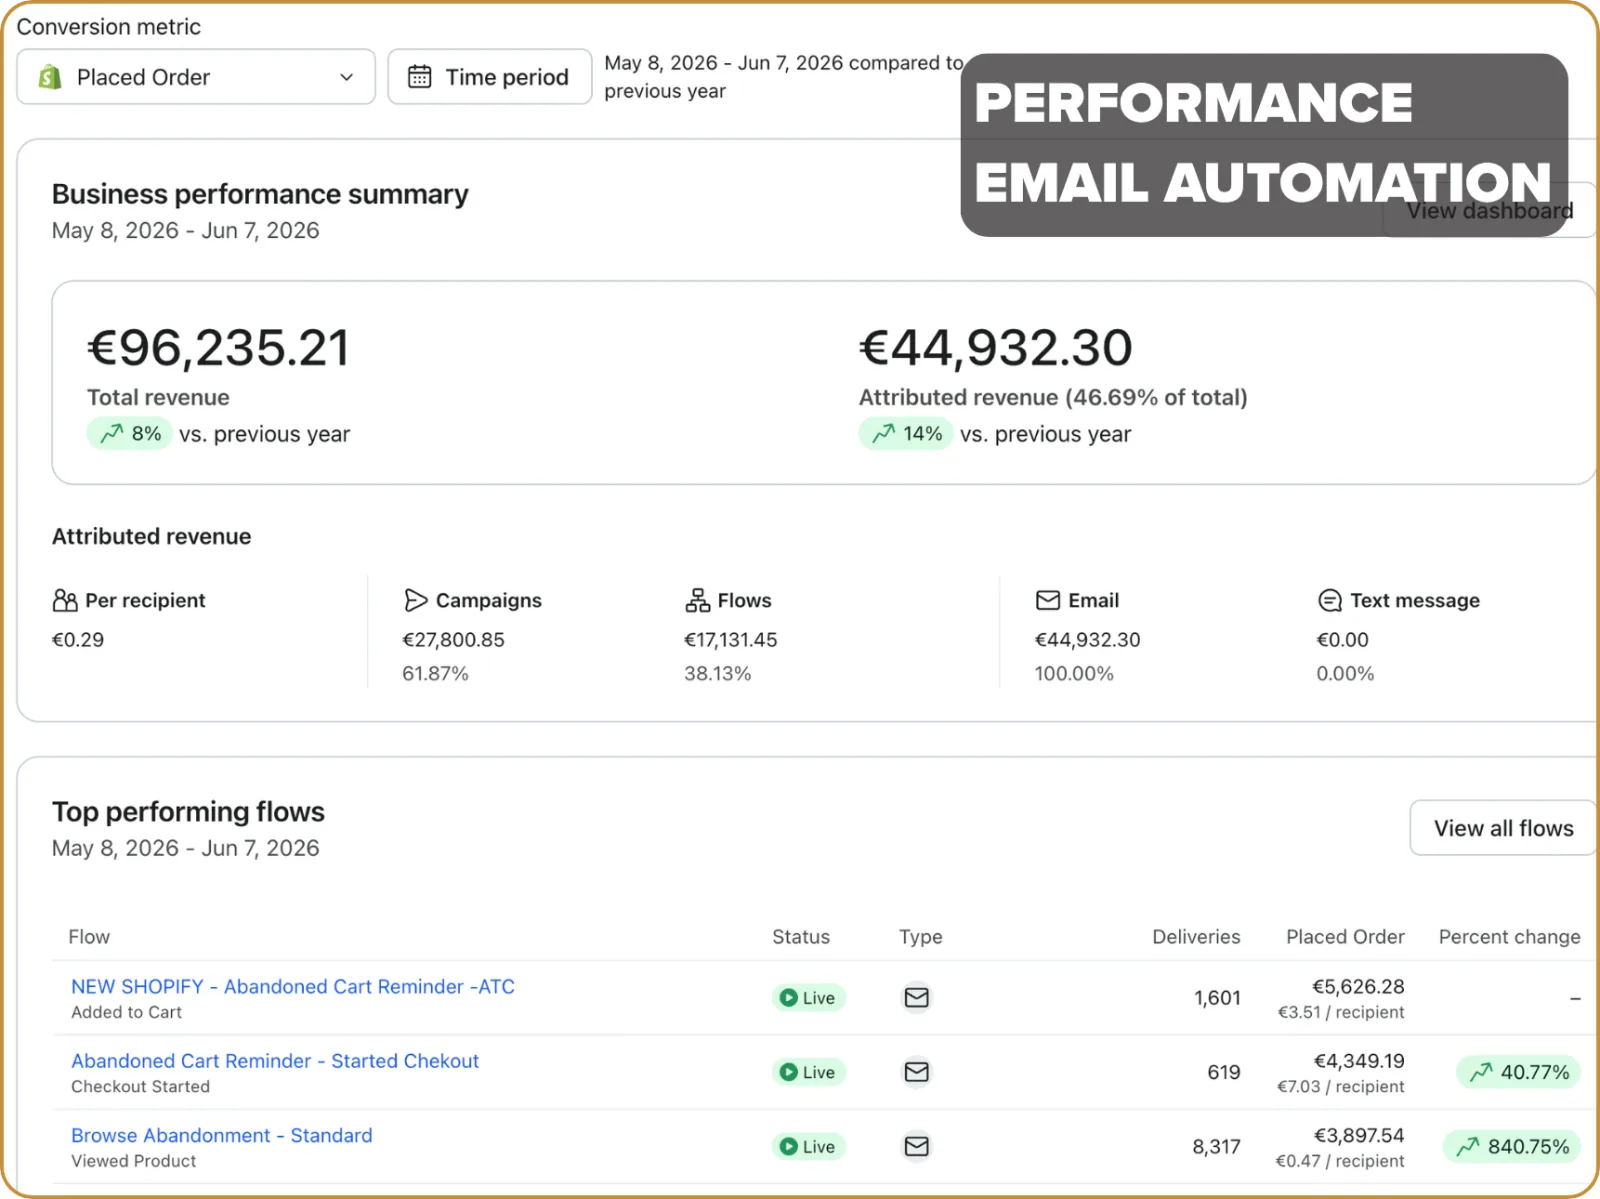Click the Per recipient people icon

(65, 600)
